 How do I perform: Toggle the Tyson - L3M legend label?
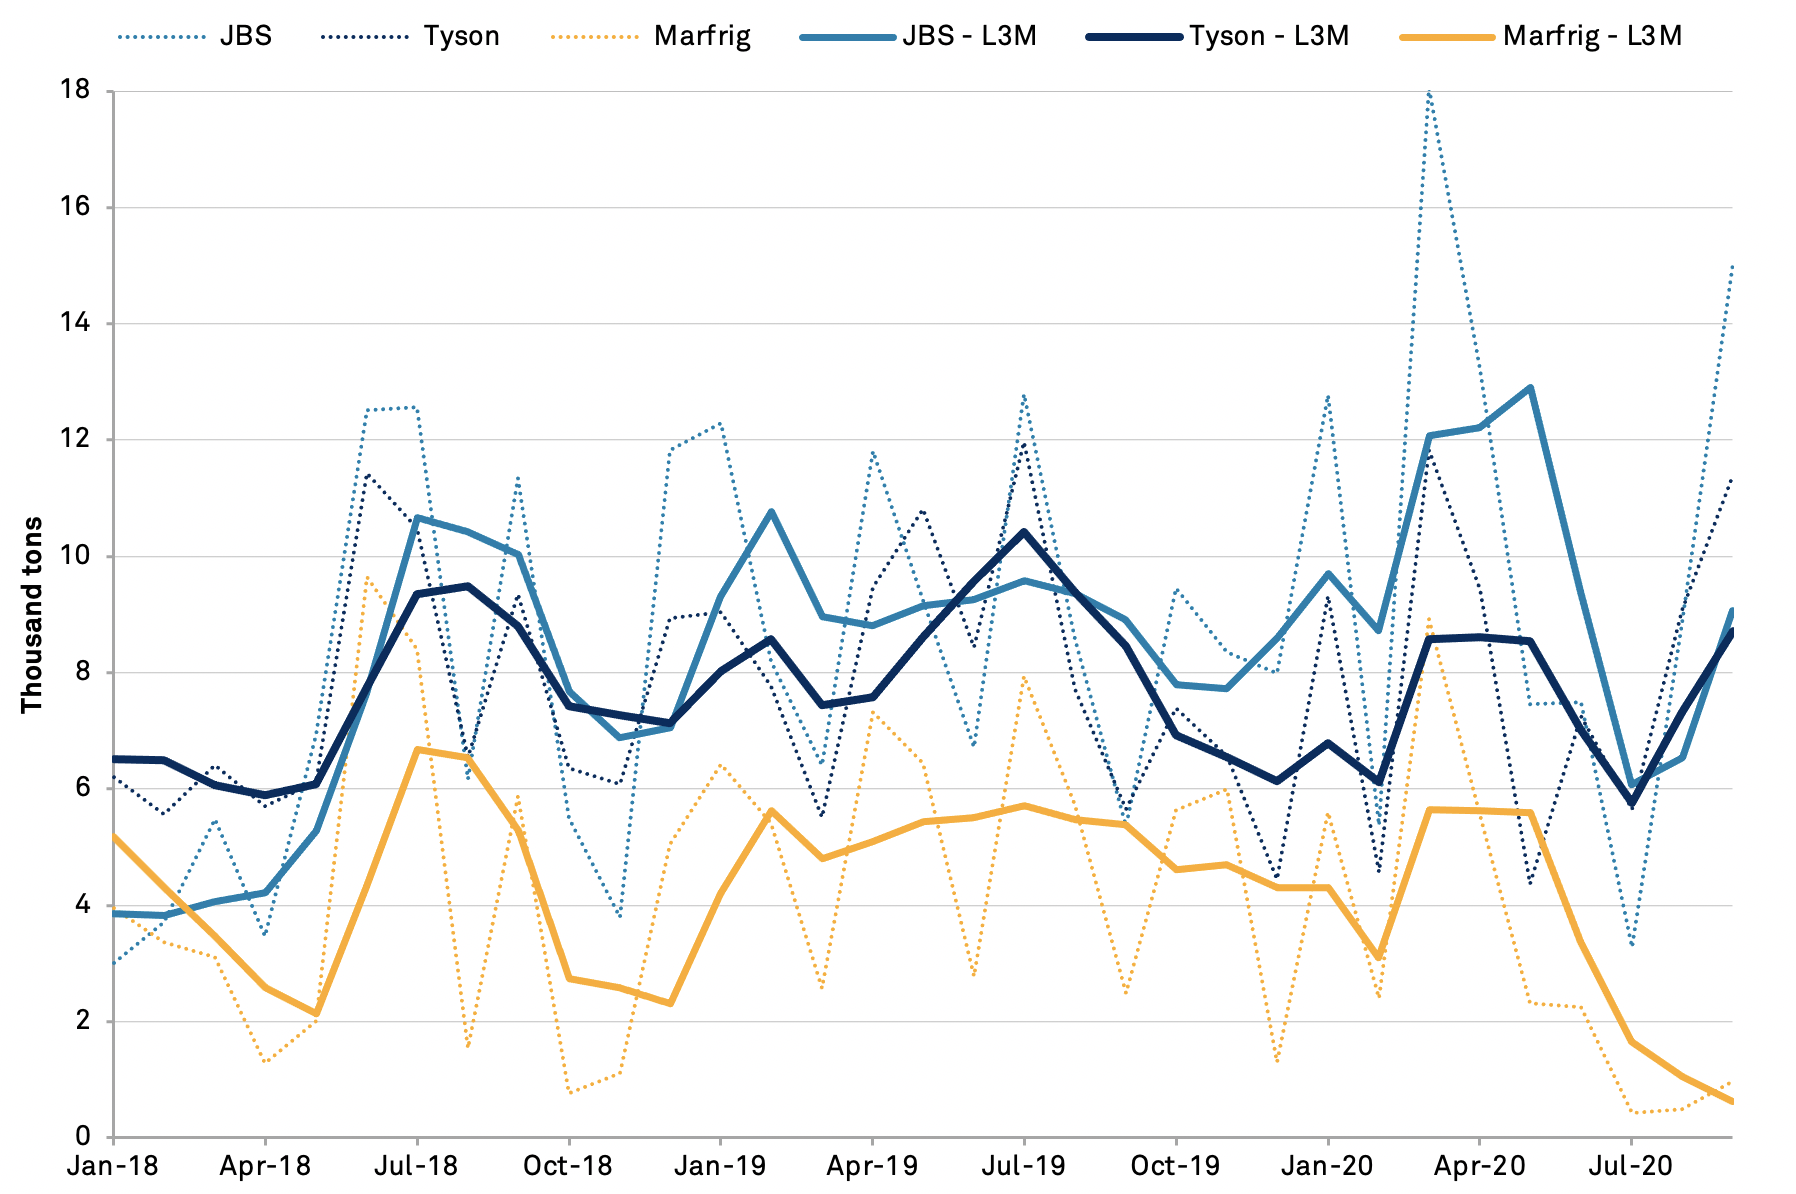tap(1268, 37)
